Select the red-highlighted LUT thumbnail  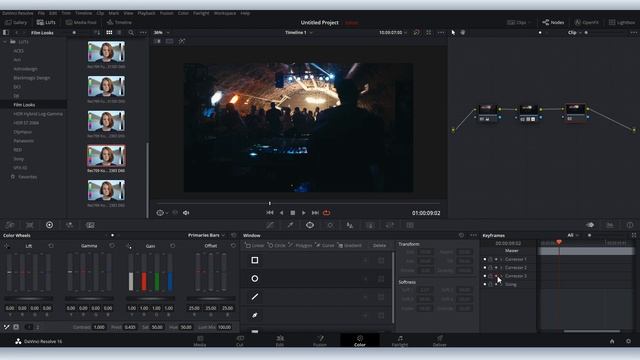pos(106,155)
